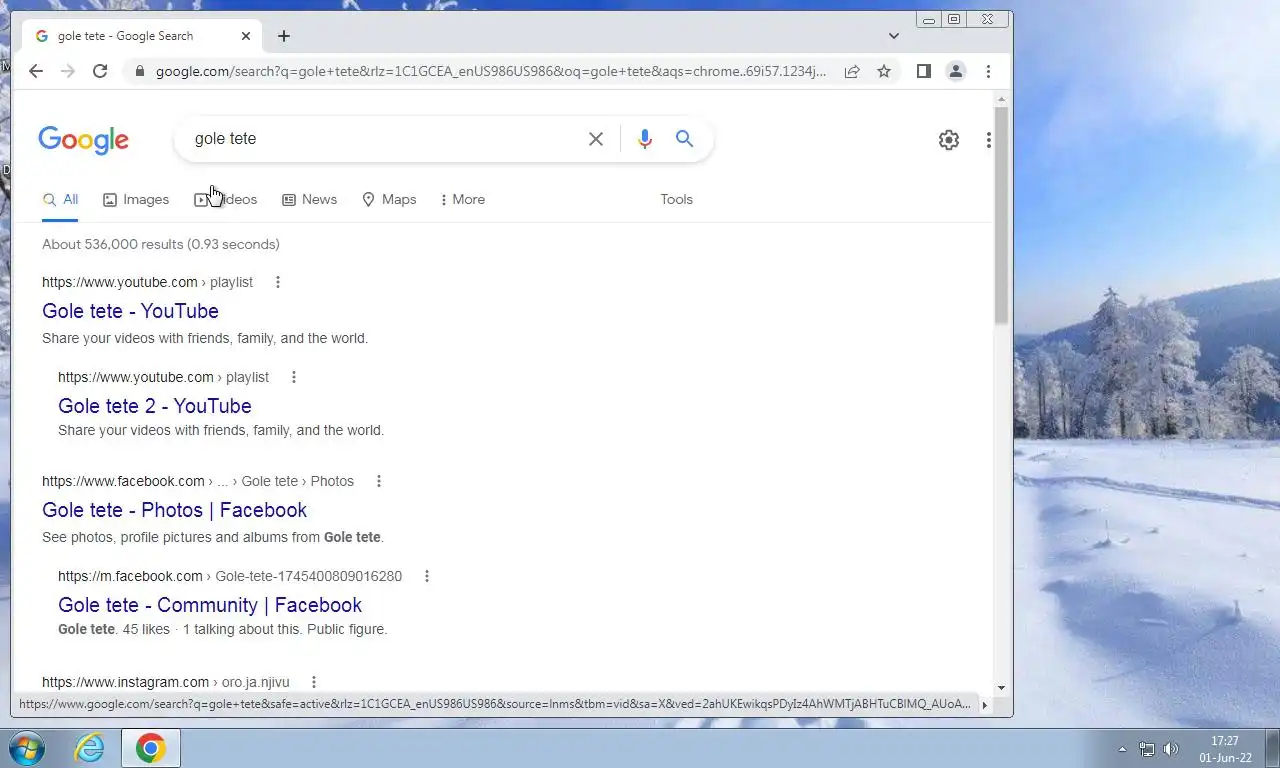This screenshot has width=1280, height=768.
Task: Click Chrome taskbar icon
Action: point(151,748)
